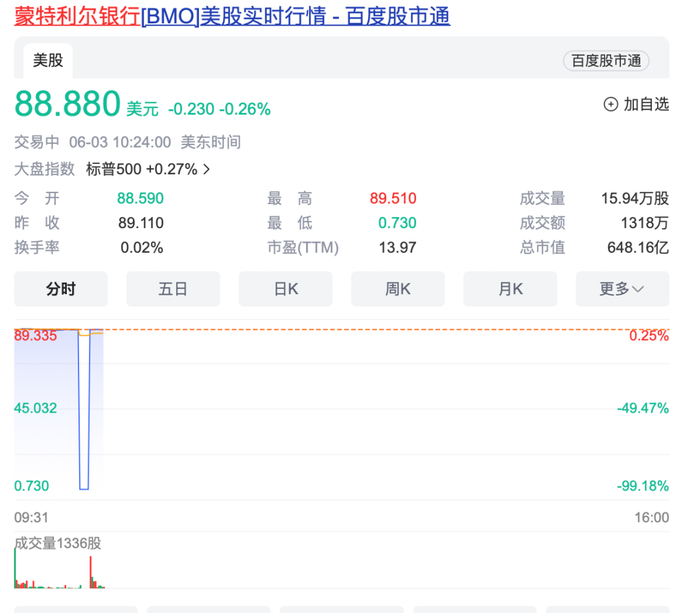Image resolution: width=700 pixels, height=613 pixels.
Task: Click the plus icon beside 加自选
Action: point(611,104)
